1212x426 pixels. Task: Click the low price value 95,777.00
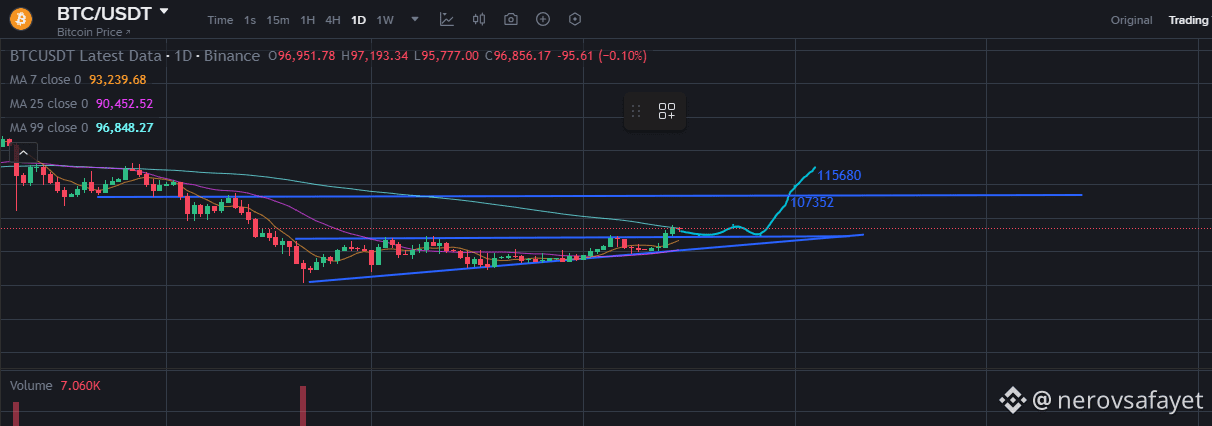[x=450, y=55]
